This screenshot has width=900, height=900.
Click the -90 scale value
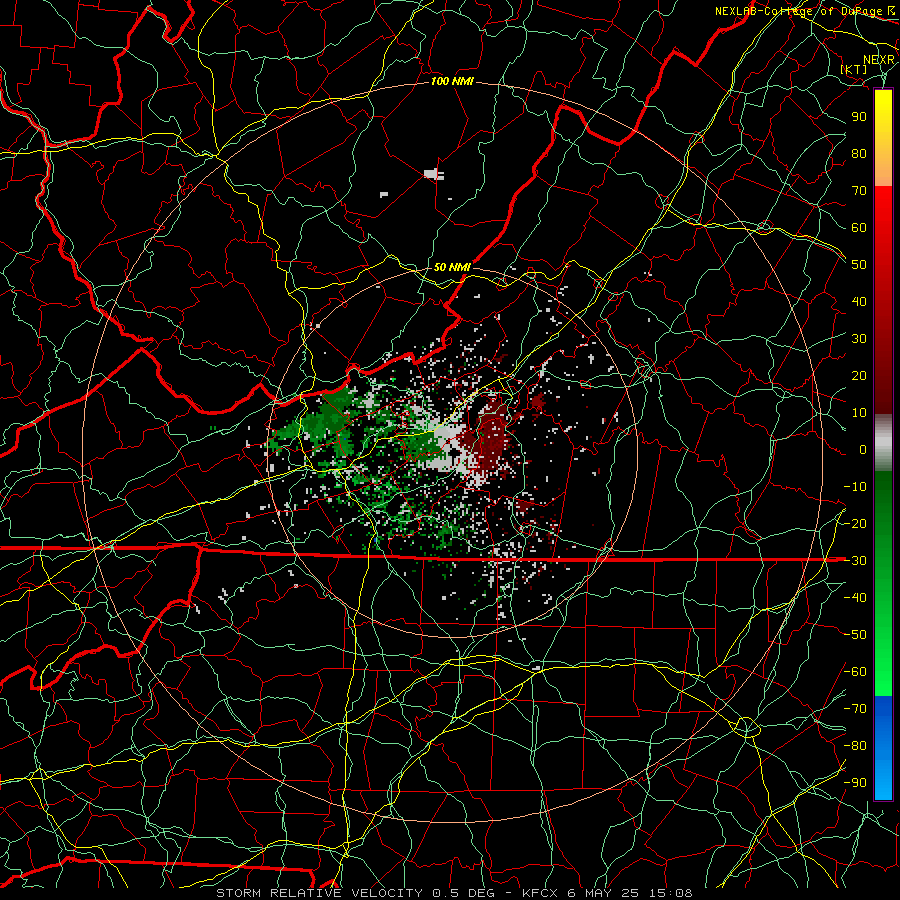(855, 783)
